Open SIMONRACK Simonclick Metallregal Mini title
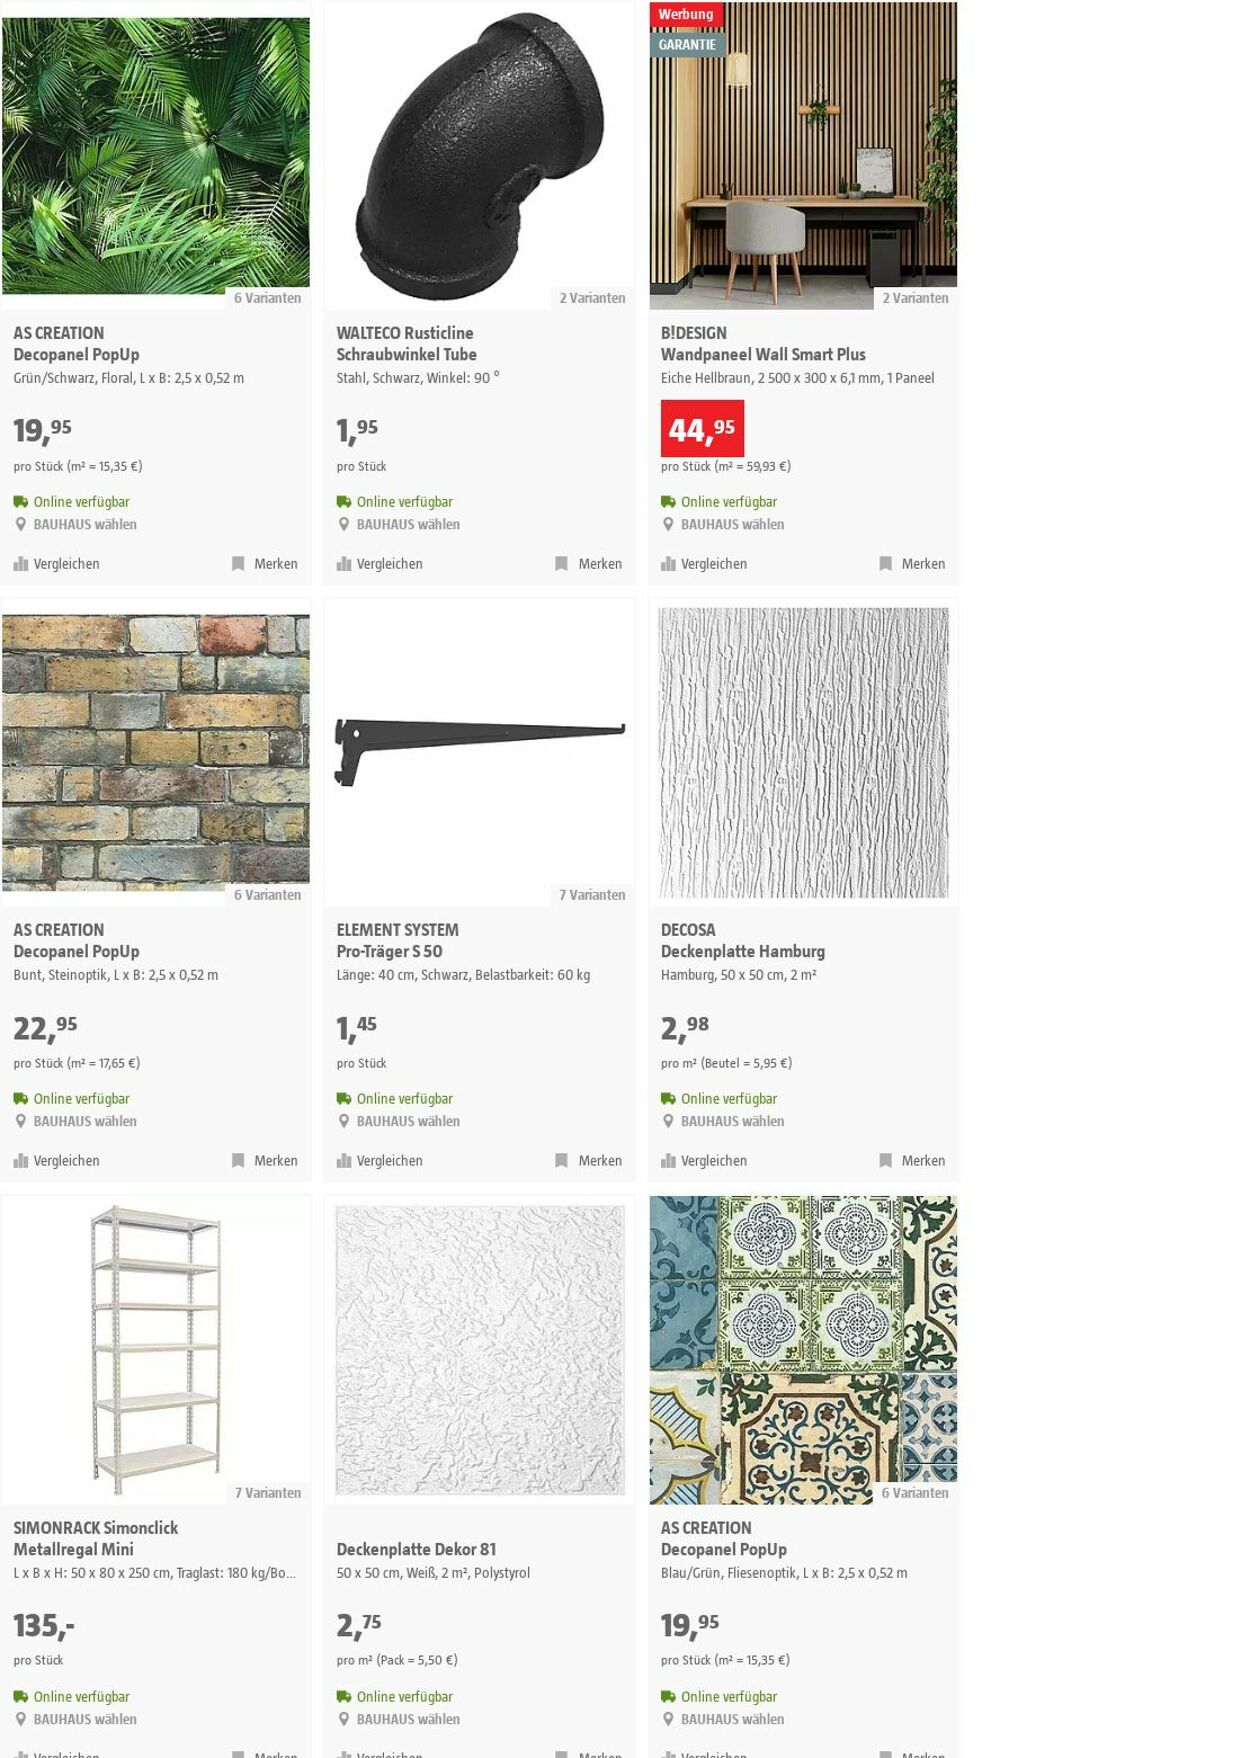Viewport: 1250px width, 1758px height. pyautogui.click(x=96, y=1539)
